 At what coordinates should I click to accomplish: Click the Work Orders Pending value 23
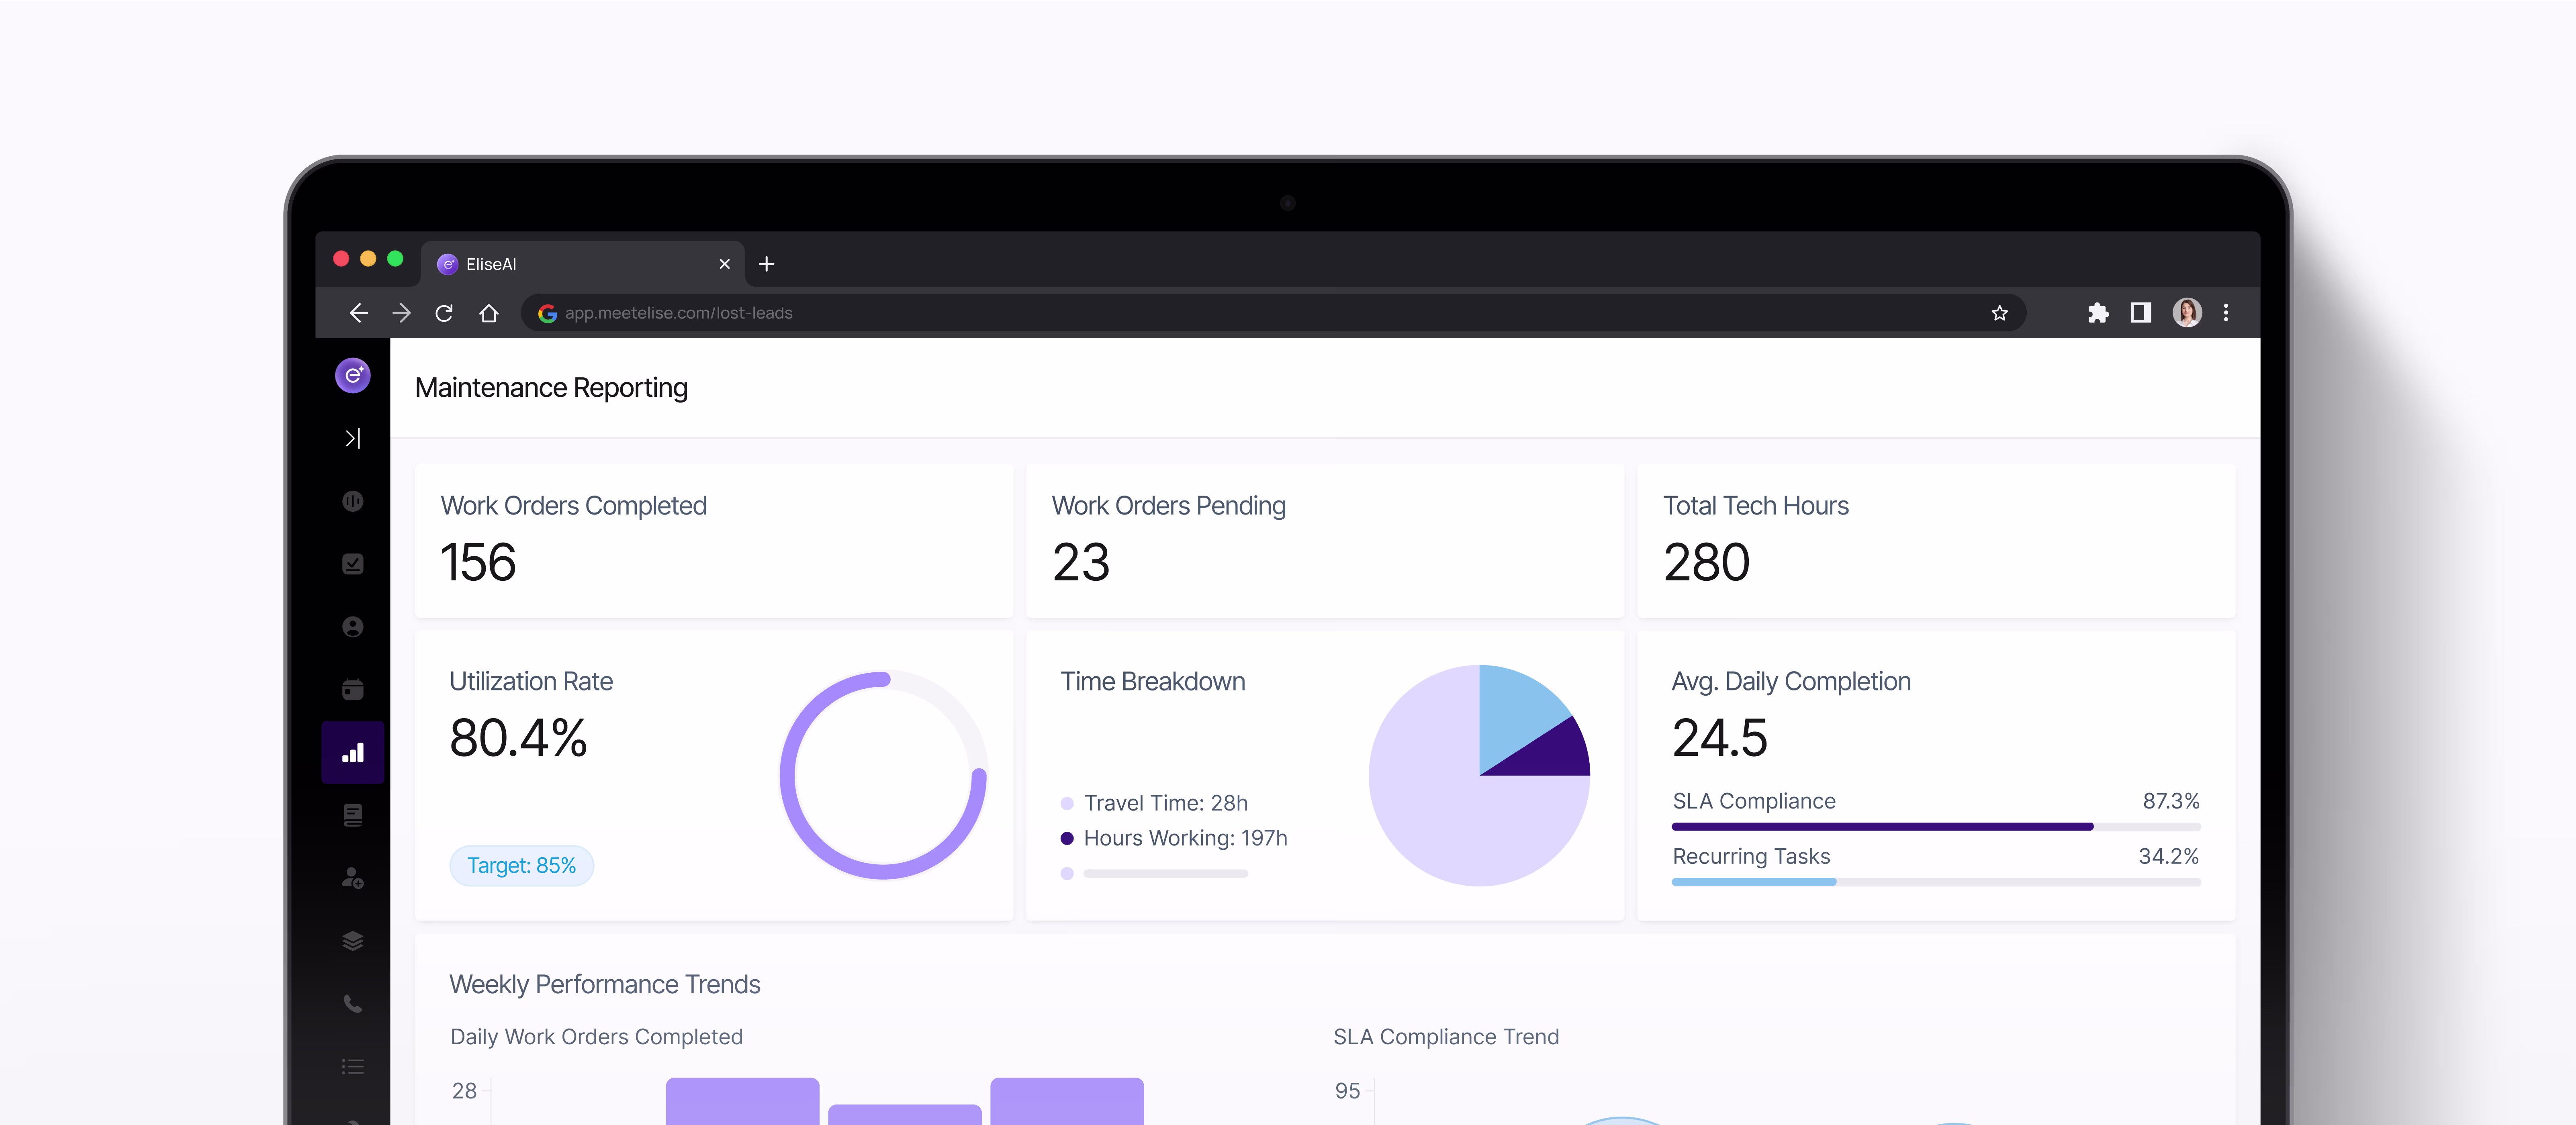[1081, 561]
